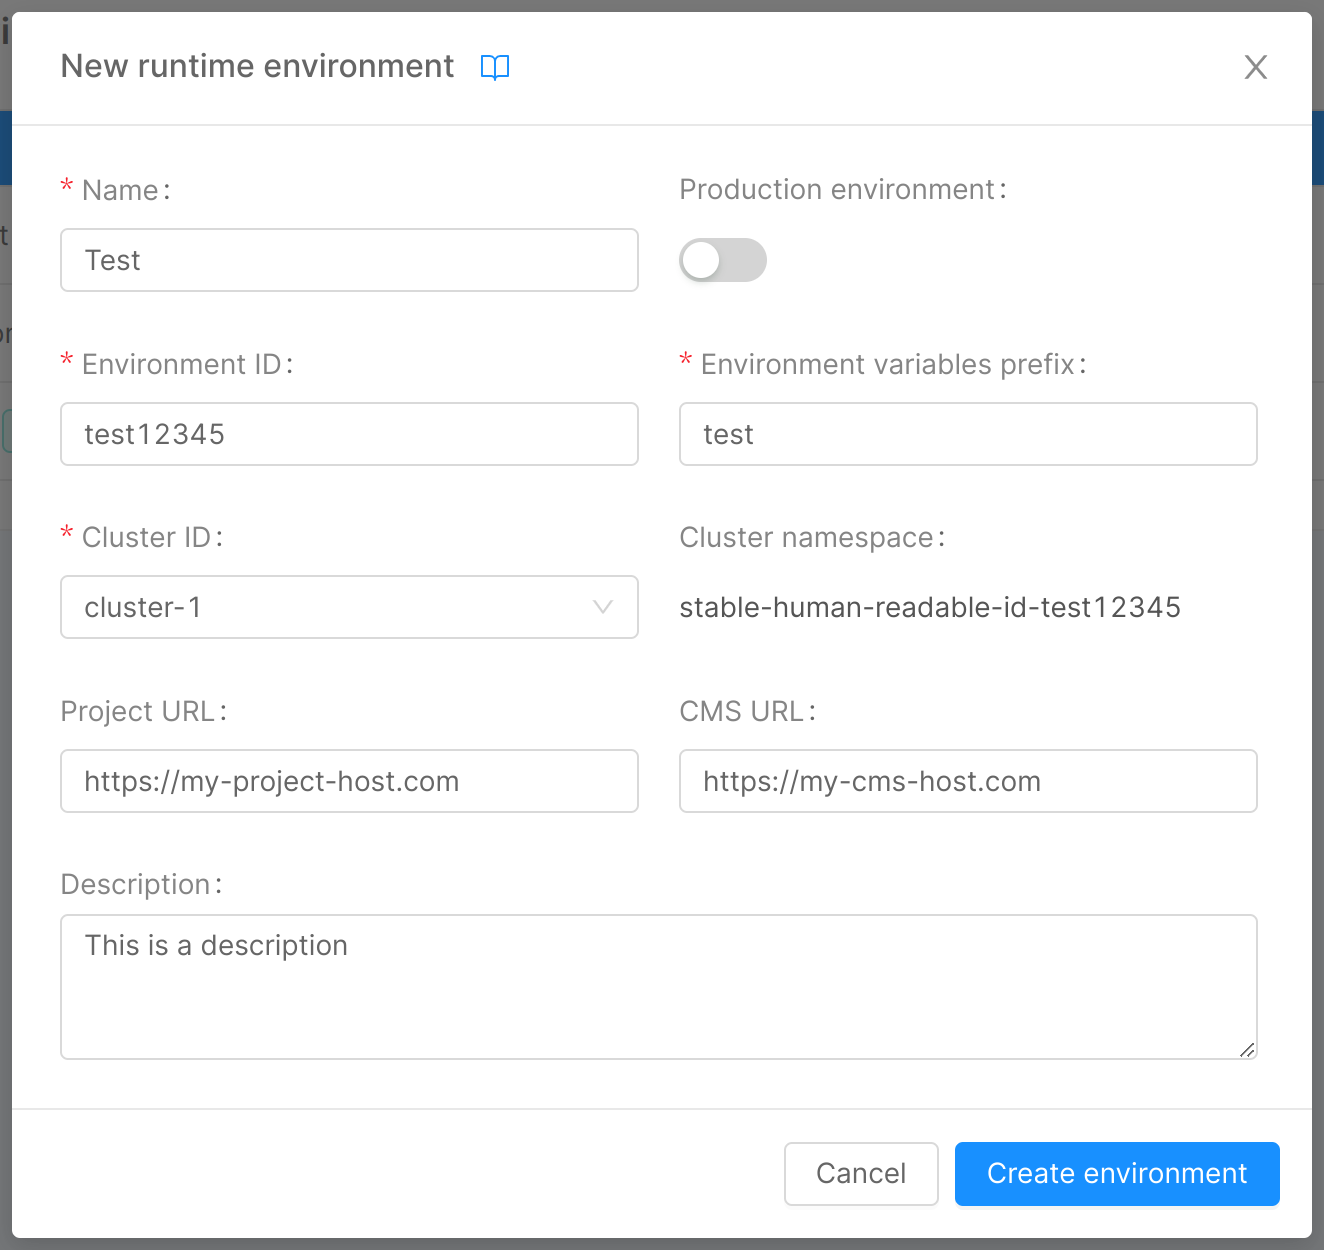Viewport: 1324px width, 1250px height.
Task: Click inside the Name field showing Test
Action: point(349,260)
